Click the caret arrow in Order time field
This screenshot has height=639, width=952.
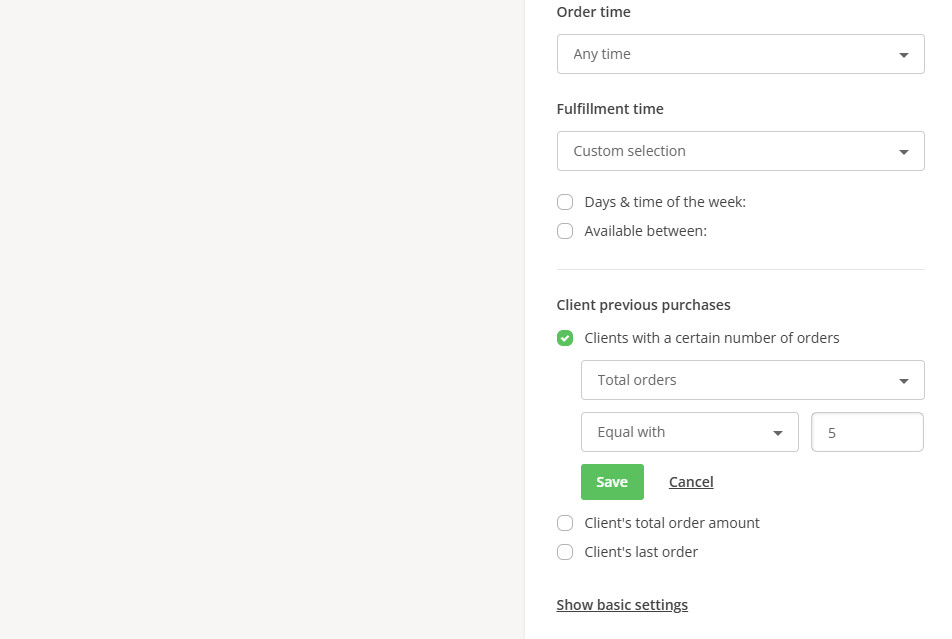click(x=904, y=55)
